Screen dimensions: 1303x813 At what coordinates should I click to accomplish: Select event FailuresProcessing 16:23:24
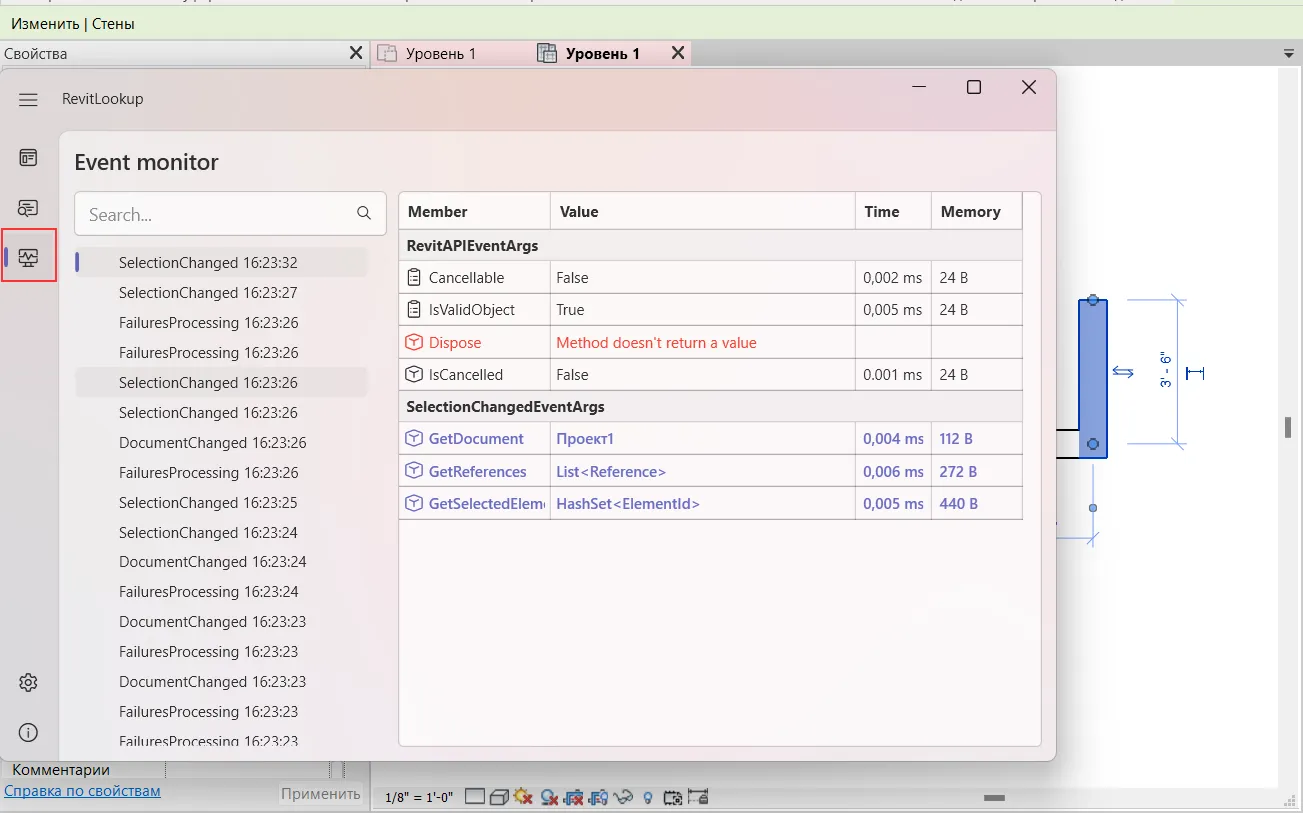pyautogui.click(x=221, y=592)
